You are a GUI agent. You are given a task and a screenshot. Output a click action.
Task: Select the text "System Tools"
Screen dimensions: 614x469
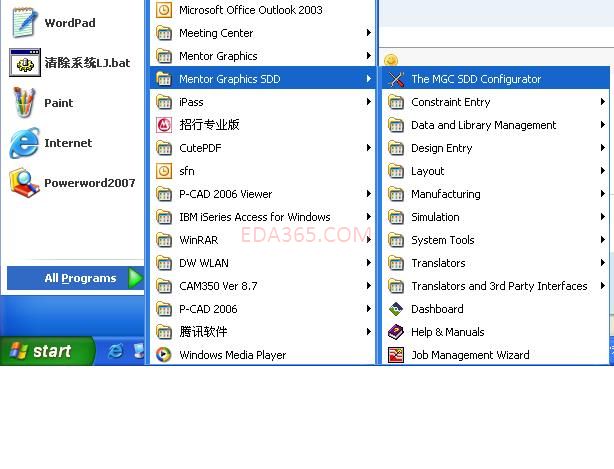(443, 240)
